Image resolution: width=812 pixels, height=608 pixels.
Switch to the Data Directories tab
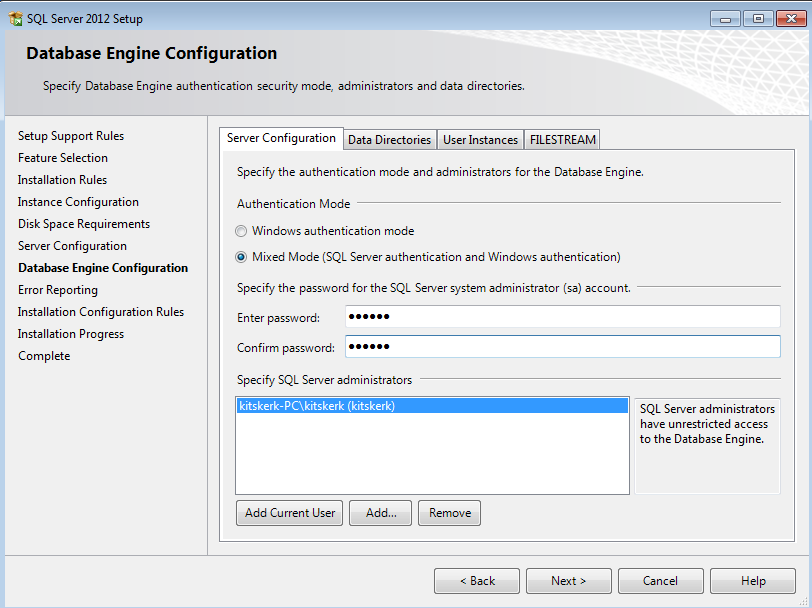pyautogui.click(x=389, y=140)
